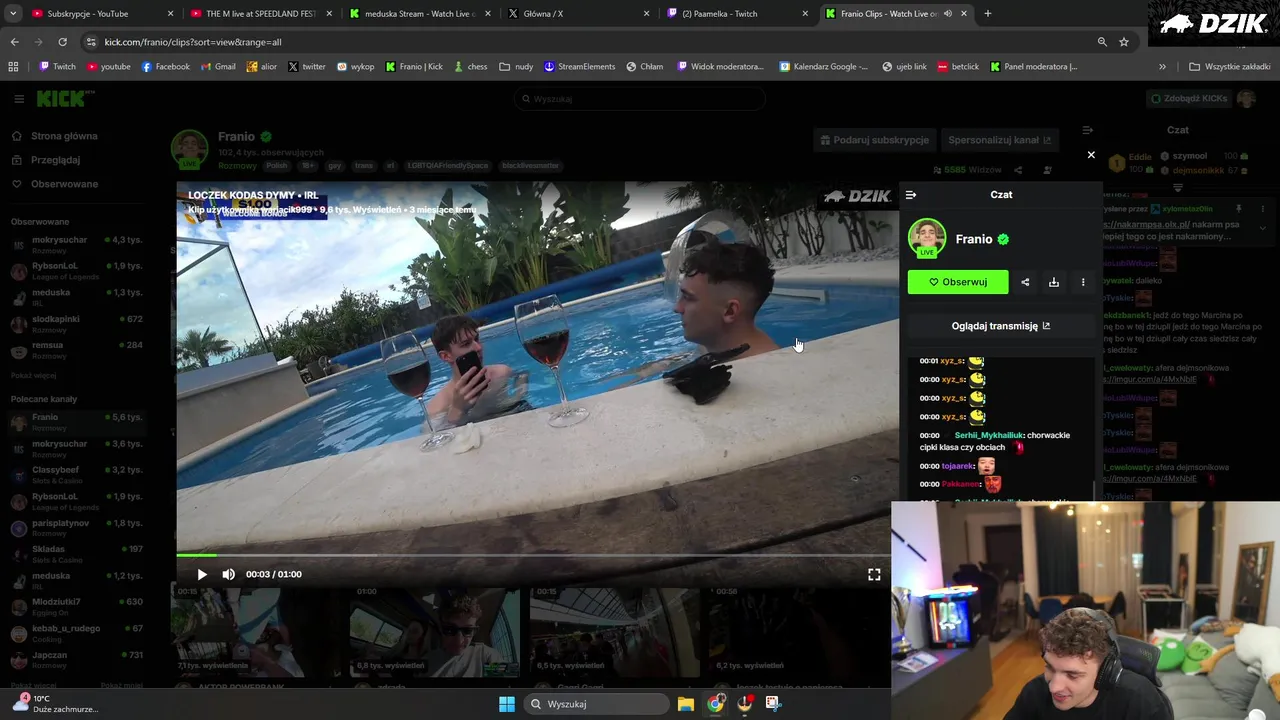The height and width of the screenshot is (720, 1280).
Task: Close the clip overlay with the X
Action: 1091,155
